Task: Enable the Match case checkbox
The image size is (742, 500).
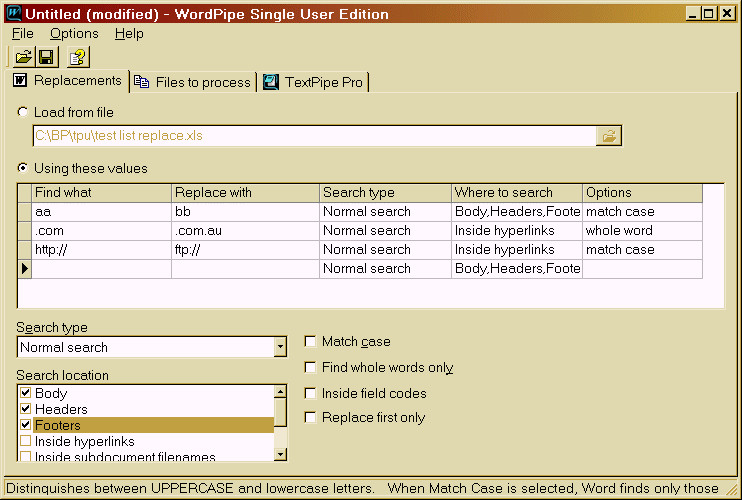Action: coord(310,341)
